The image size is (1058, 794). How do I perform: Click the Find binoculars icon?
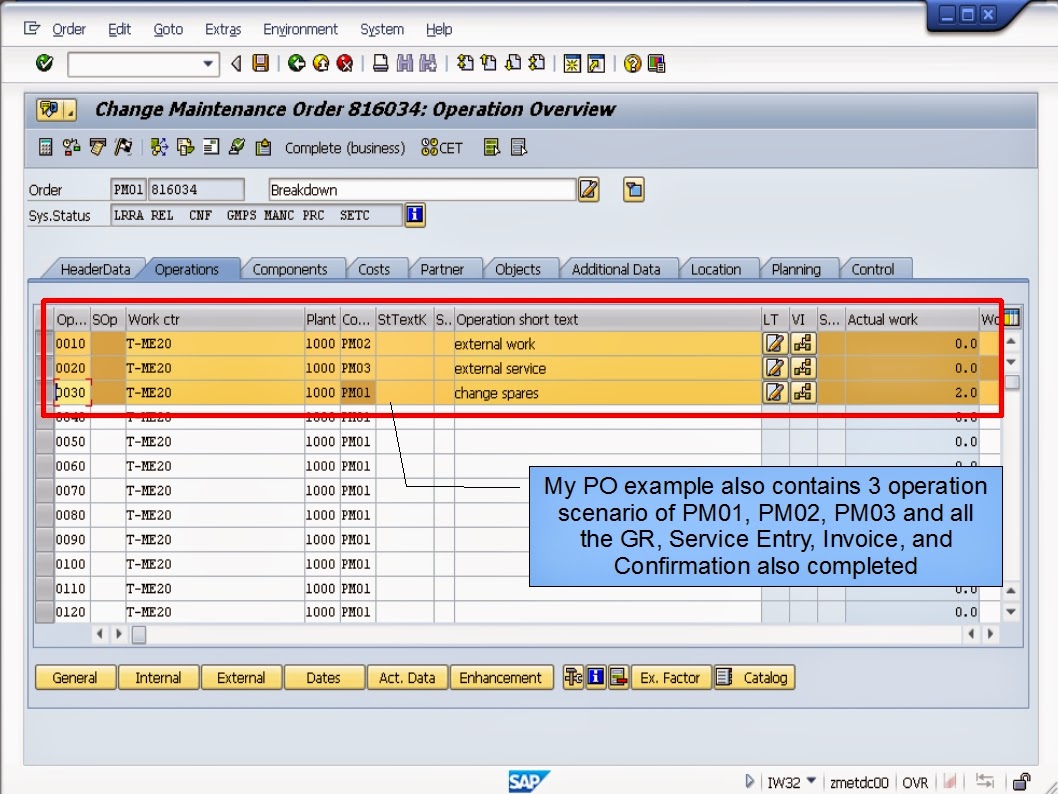[404, 63]
